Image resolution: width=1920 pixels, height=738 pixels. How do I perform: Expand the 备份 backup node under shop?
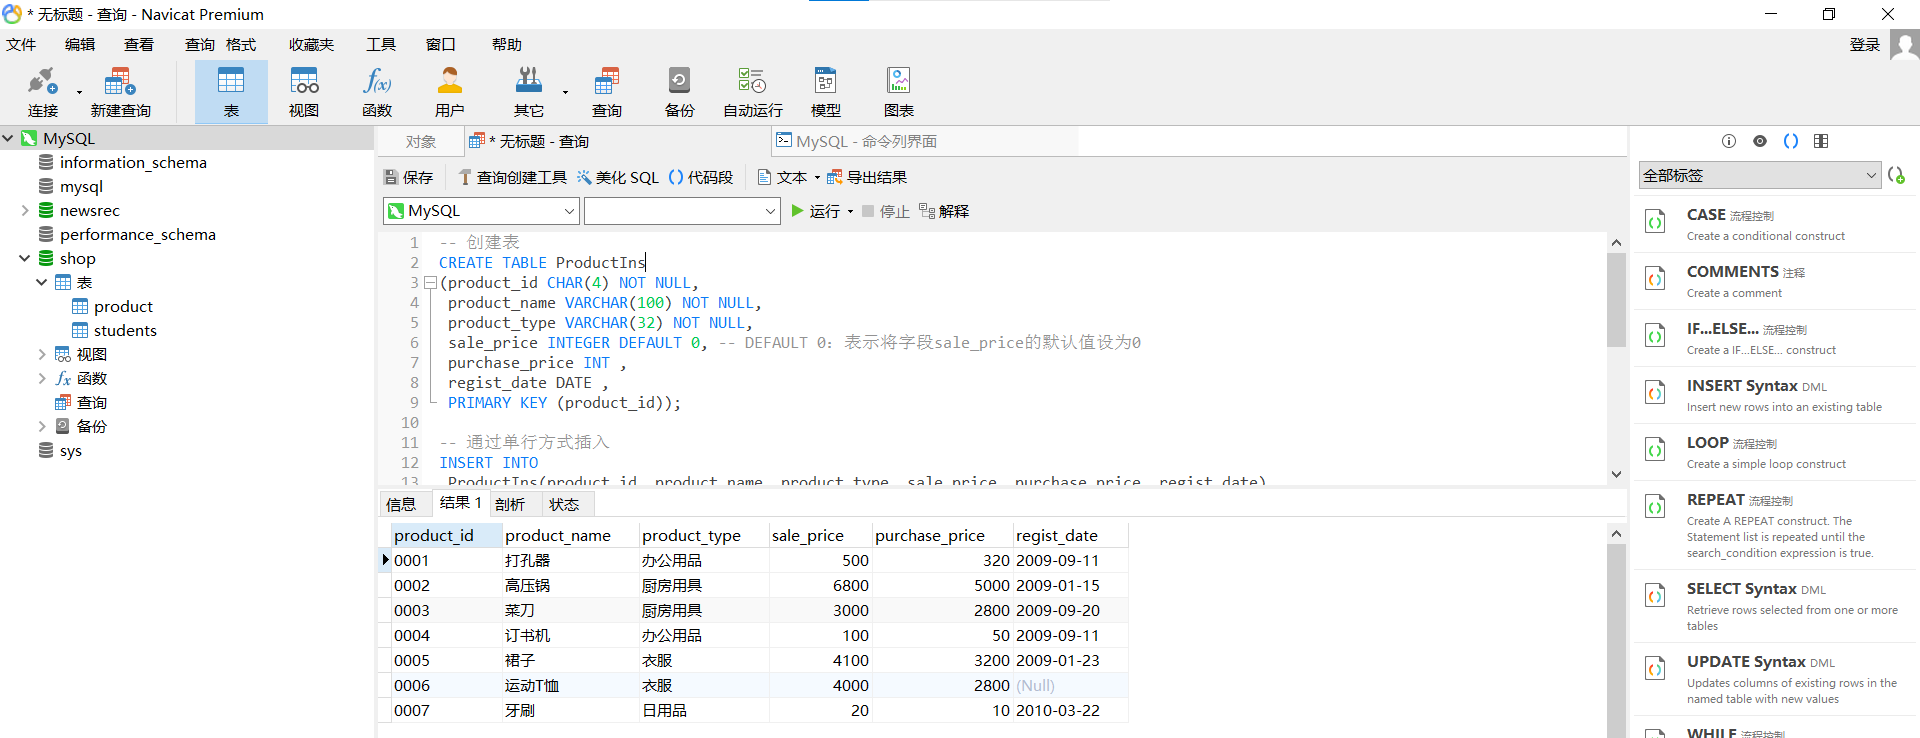coord(42,427)
